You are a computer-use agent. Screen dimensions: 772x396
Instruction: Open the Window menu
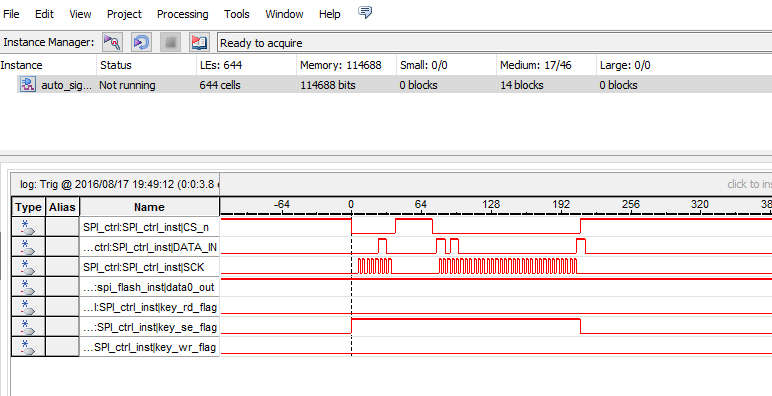(285, 14)
